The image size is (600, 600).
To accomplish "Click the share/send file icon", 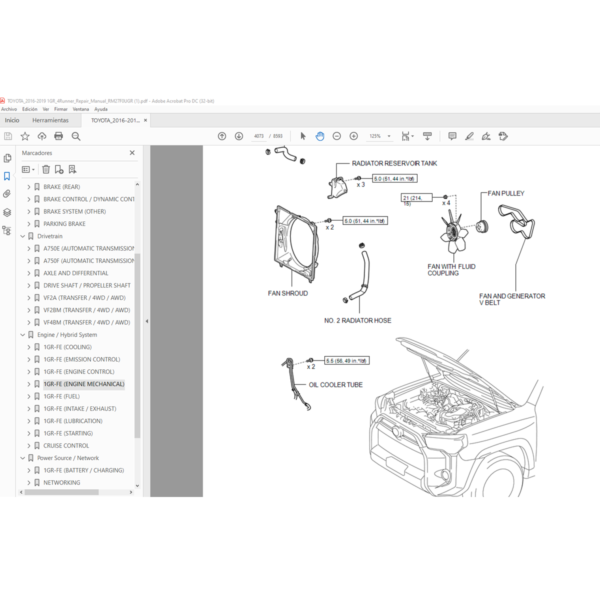I will (x=503, y=136).
